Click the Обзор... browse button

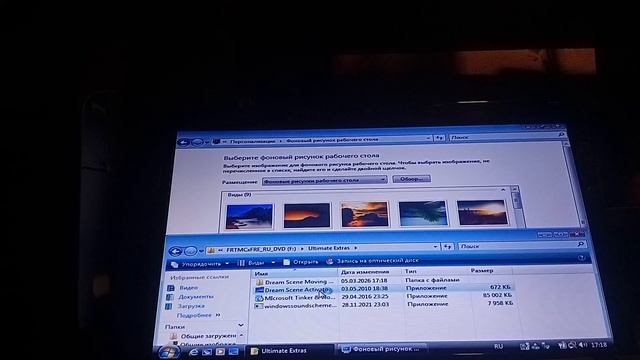411,179
